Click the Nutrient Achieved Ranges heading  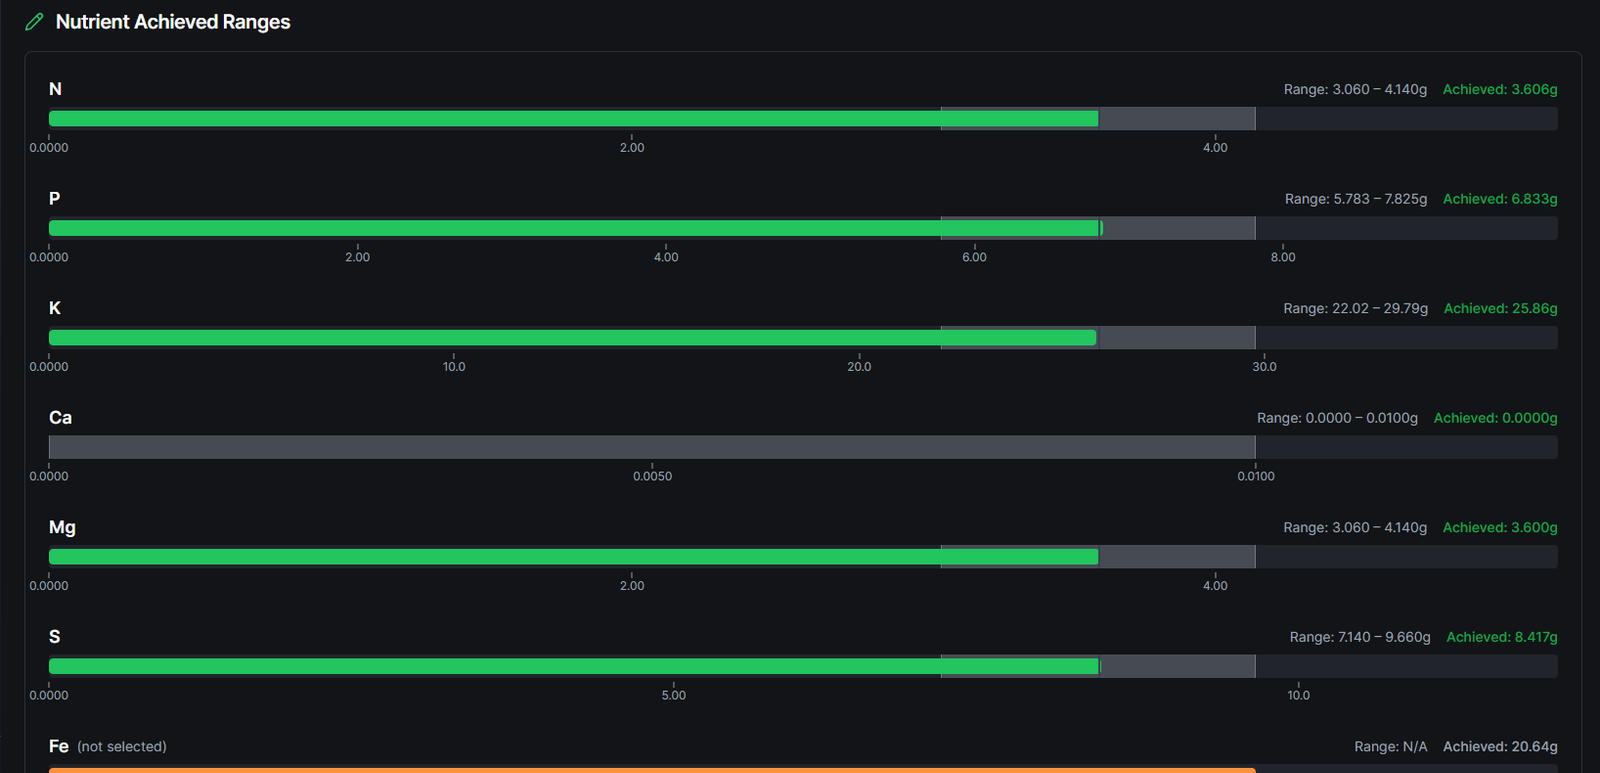pos(173,22)
